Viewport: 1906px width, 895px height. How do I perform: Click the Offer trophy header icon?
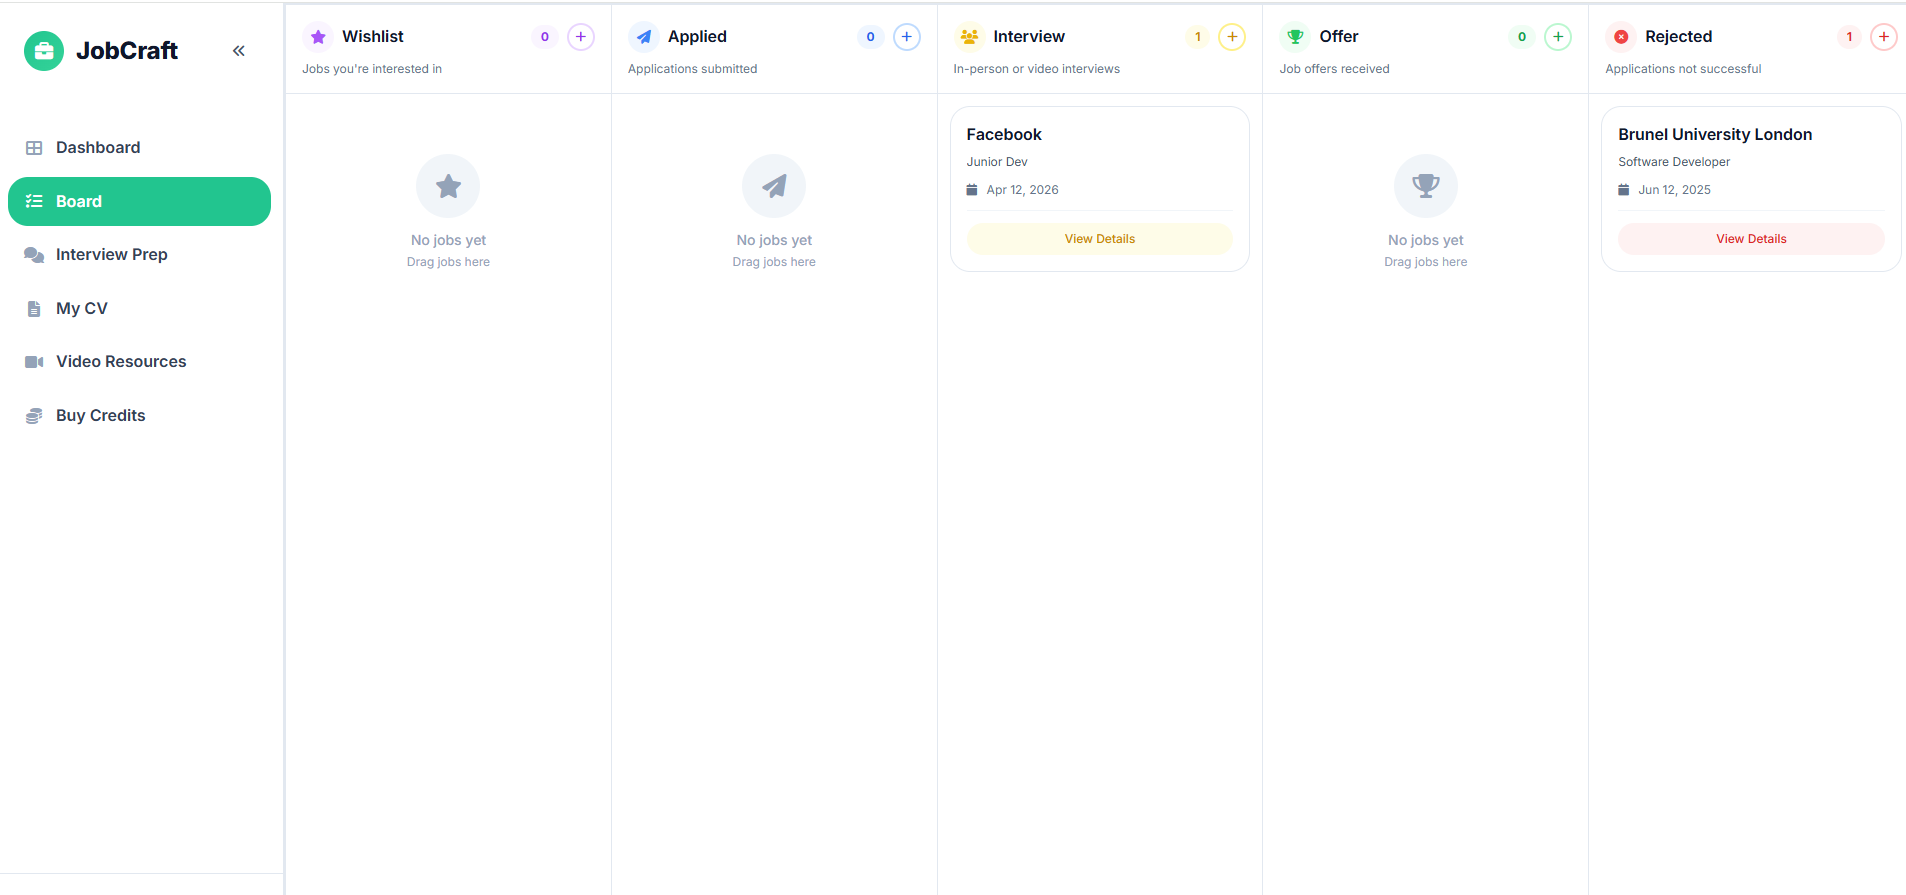point(1295,37)
